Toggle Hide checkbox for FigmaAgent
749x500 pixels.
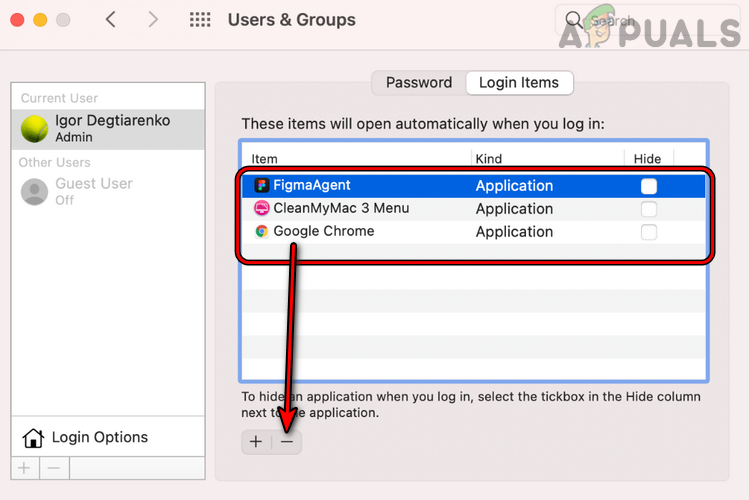click(649, 186)
